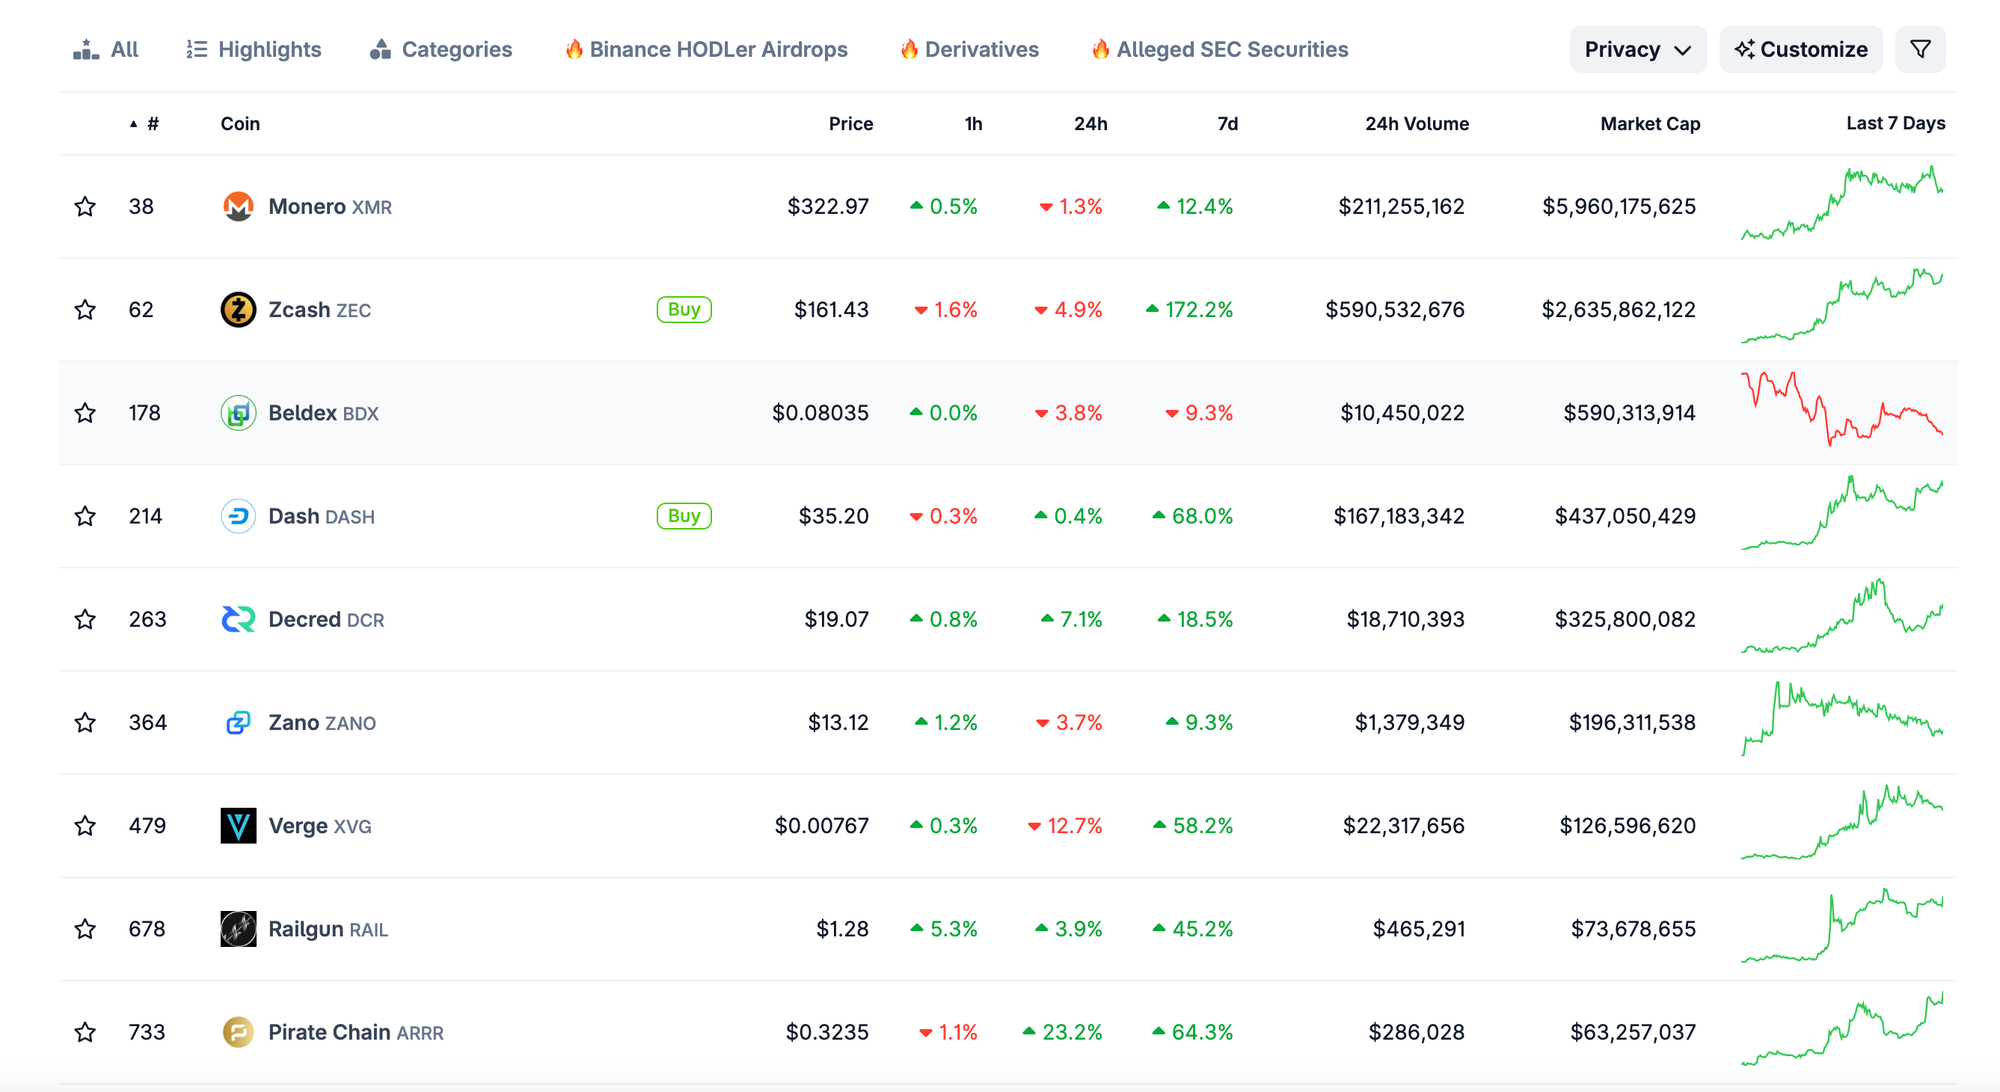This screenshot has width=2000, height=1092.
Task: Click the Zcash coin logo icon
Action: pyautogui.click(x=238, y=310)
